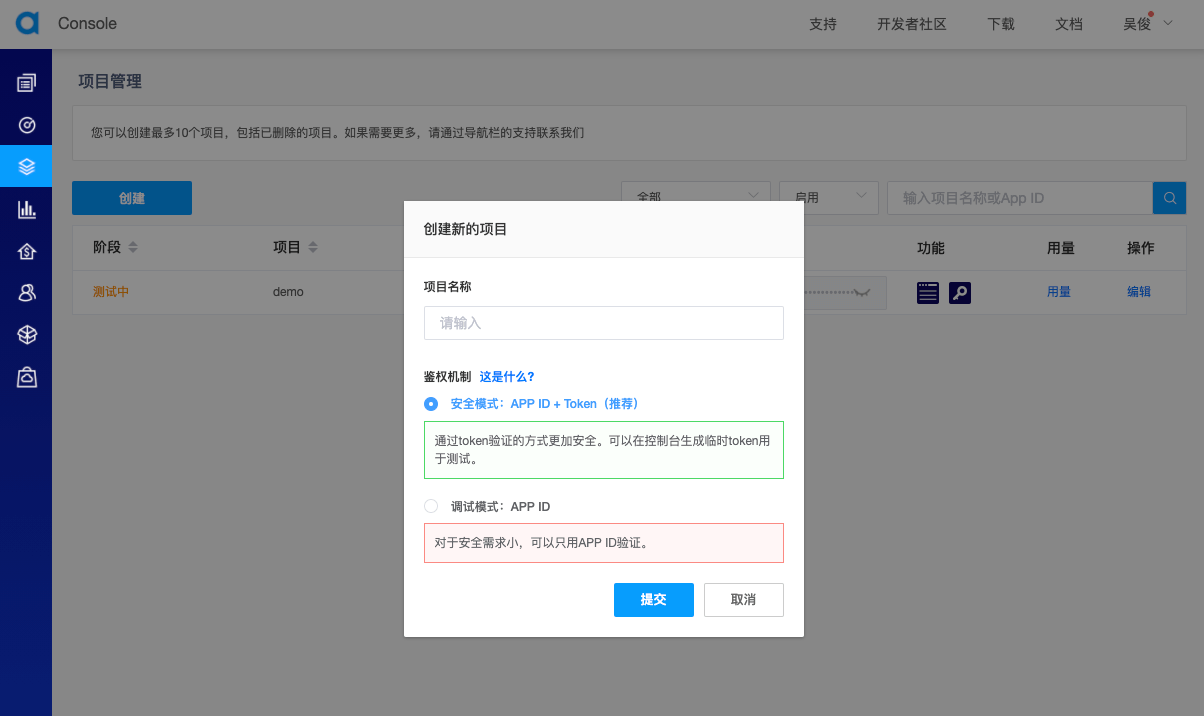
Task: Focus the 输入项目名称或App ID search field
Action: (x=1020, y=198)
